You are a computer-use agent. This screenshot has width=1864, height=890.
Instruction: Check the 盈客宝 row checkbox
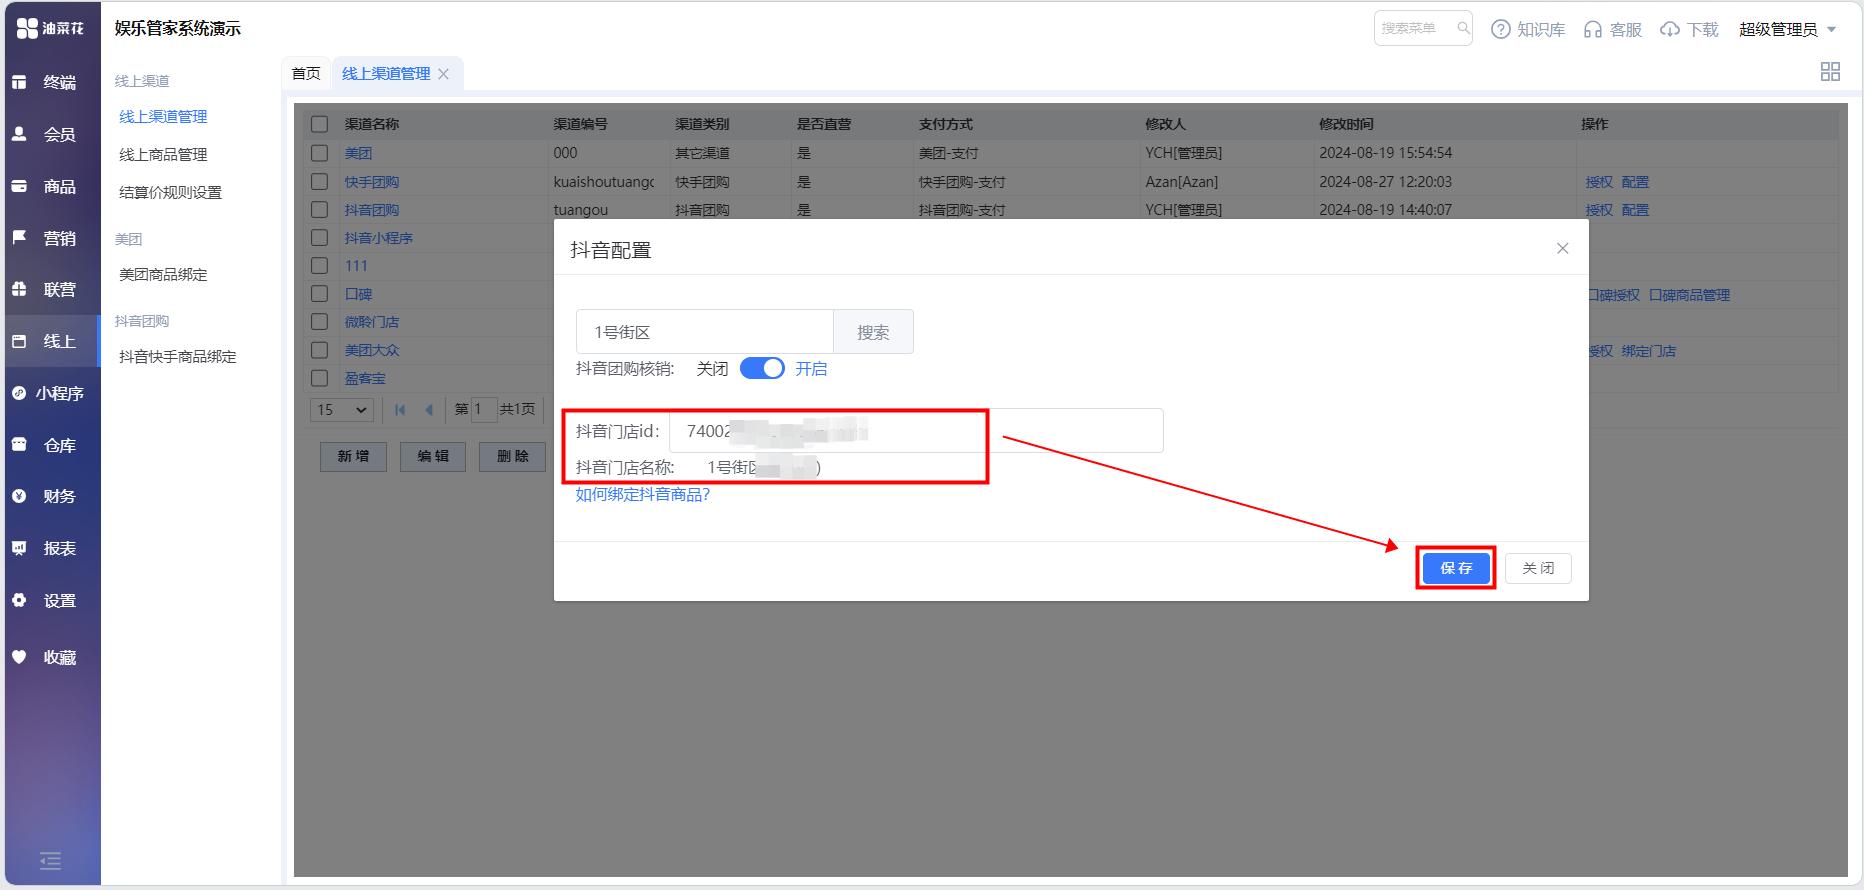point(319,378)
